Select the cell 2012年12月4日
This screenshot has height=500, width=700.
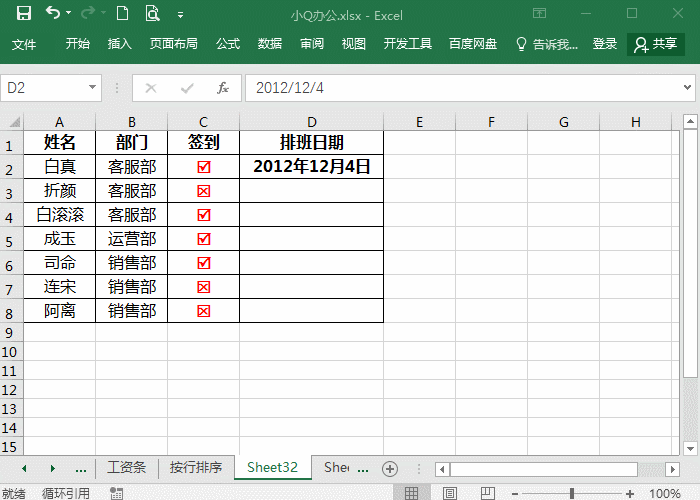click(x=312, y=167)
